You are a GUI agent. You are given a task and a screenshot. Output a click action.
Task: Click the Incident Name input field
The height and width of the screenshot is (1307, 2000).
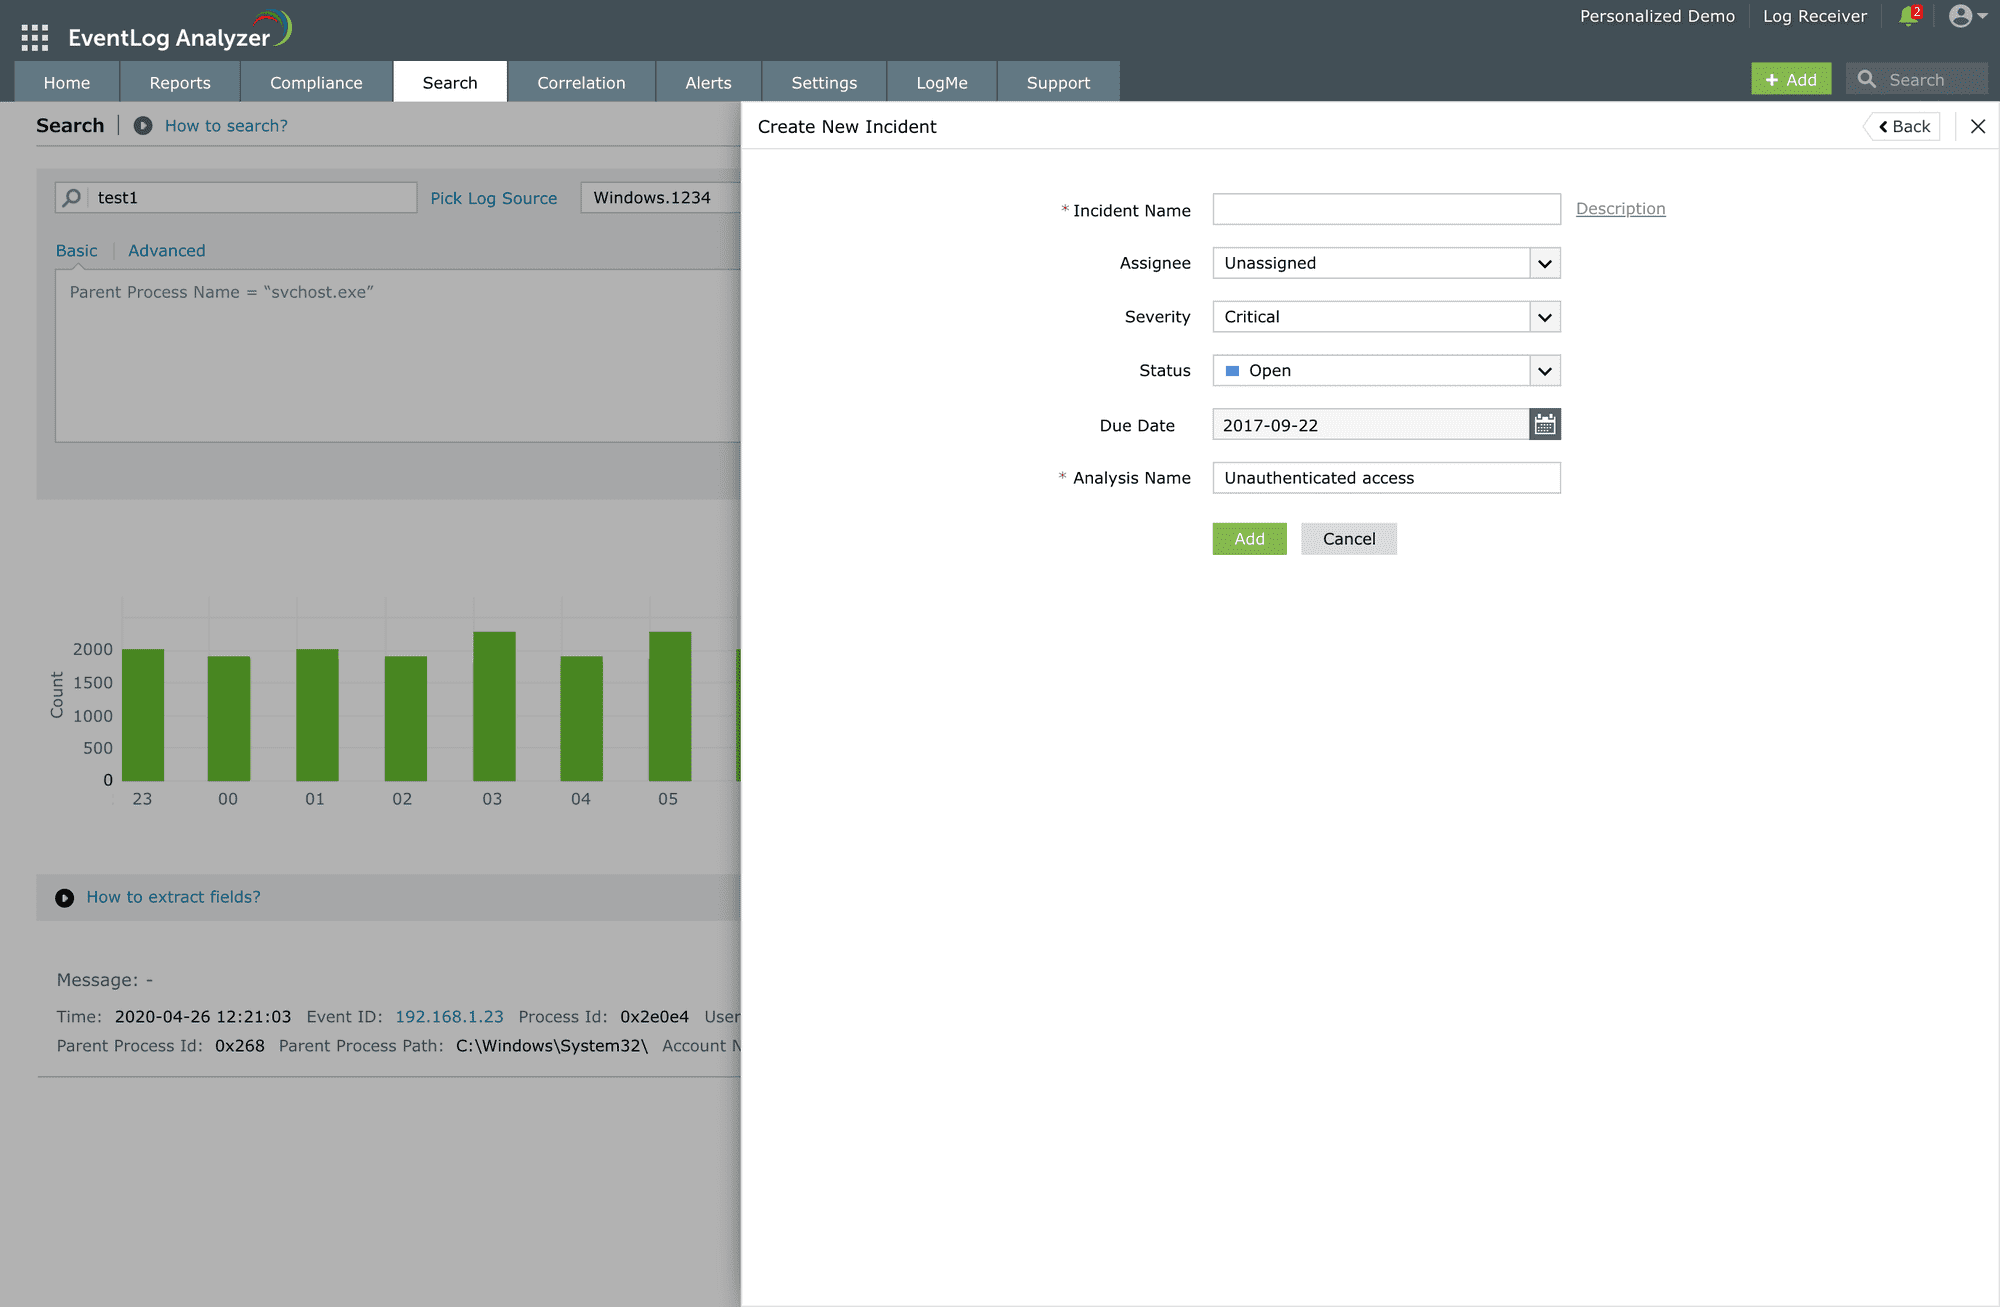click(1386, 209)
